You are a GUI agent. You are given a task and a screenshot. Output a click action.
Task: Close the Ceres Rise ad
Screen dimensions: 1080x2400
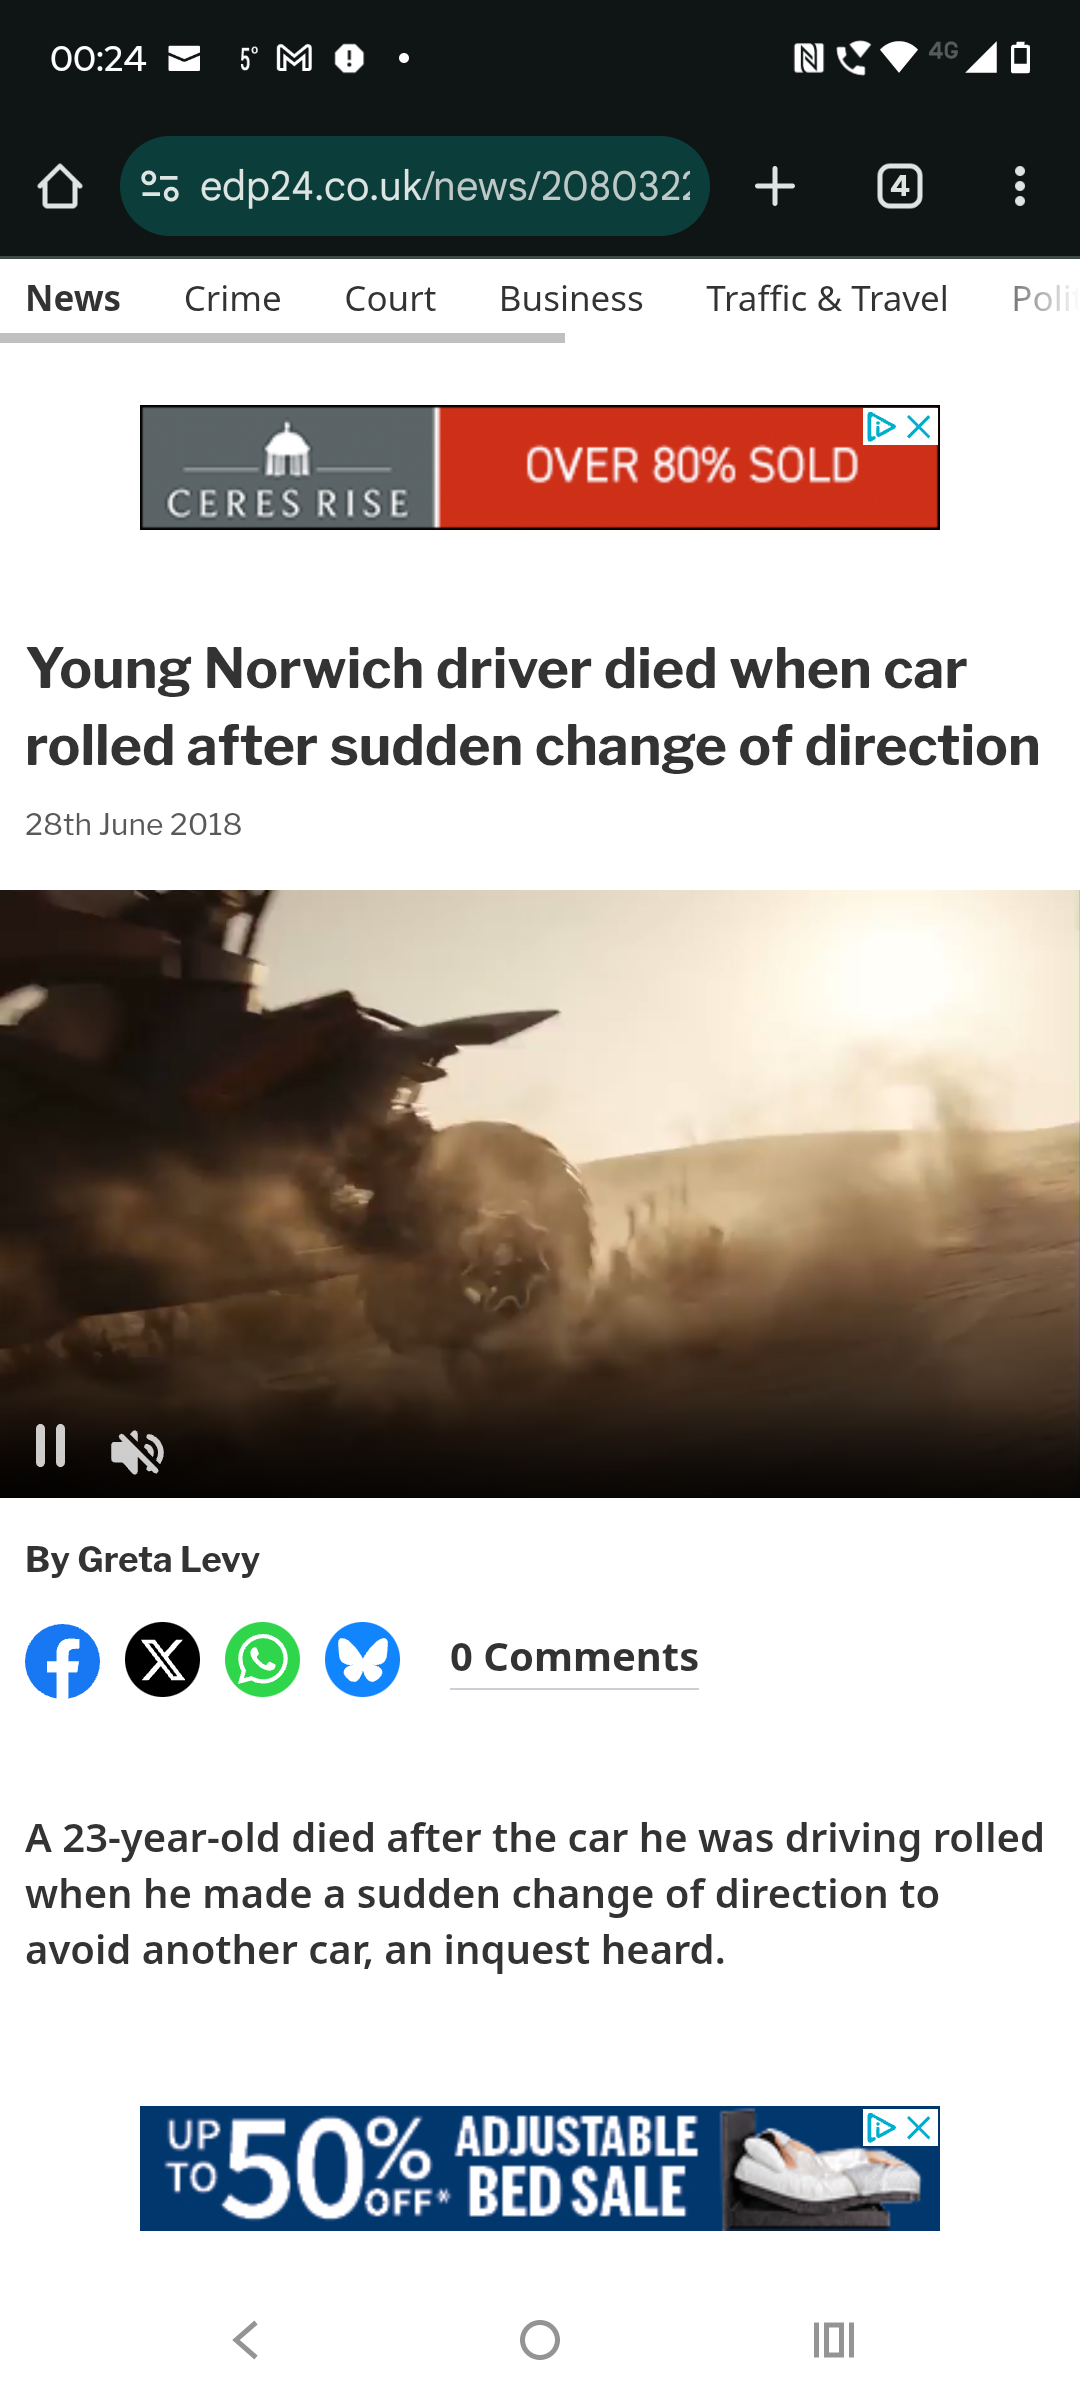[x=919, y=427]
